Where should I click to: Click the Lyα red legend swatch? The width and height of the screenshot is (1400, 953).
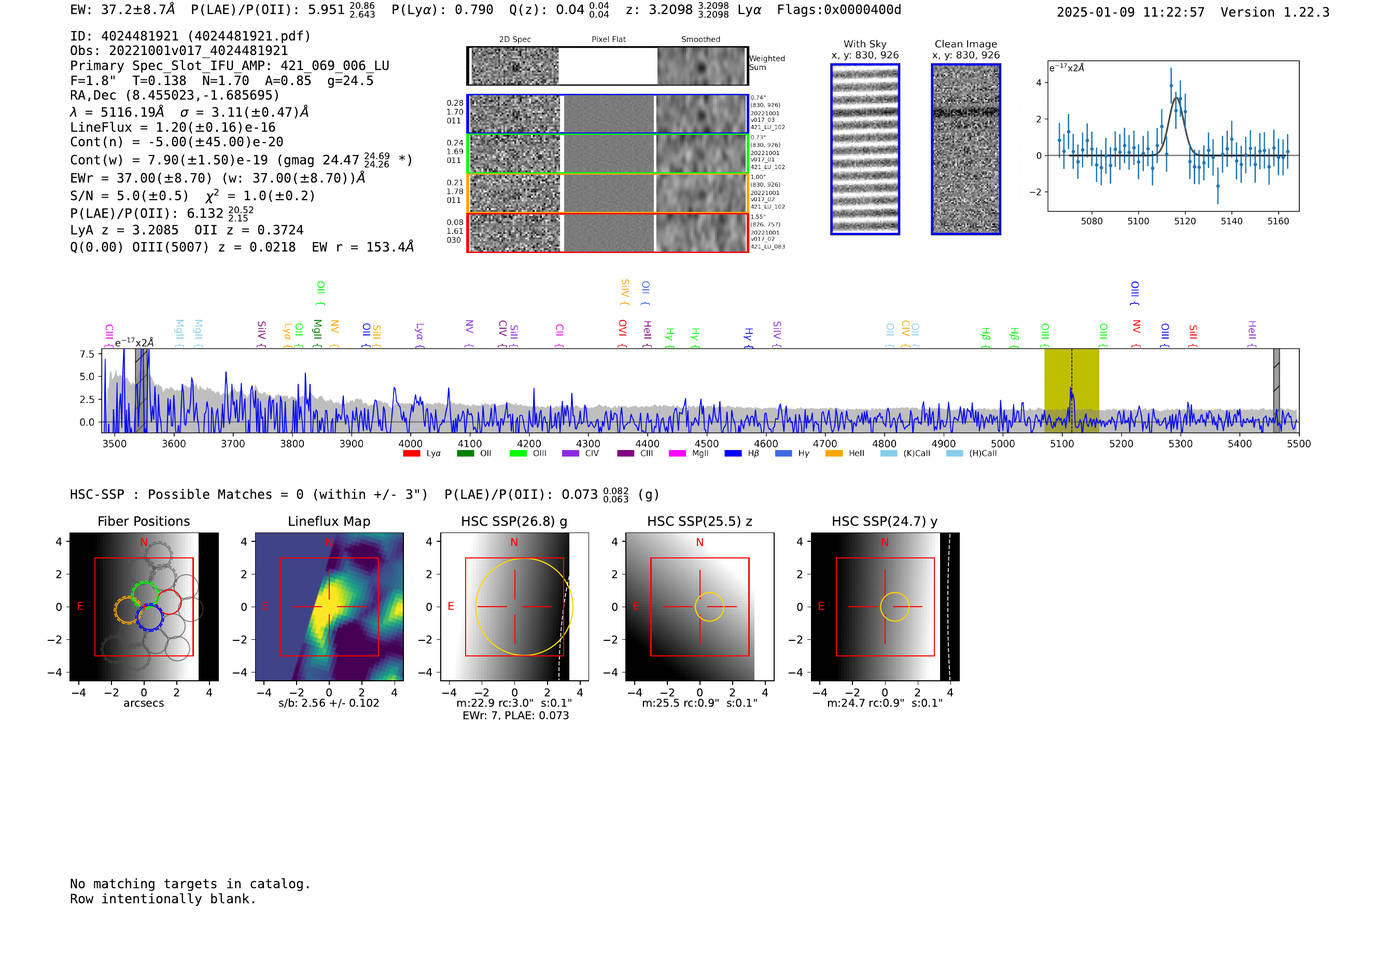[411, 453]
